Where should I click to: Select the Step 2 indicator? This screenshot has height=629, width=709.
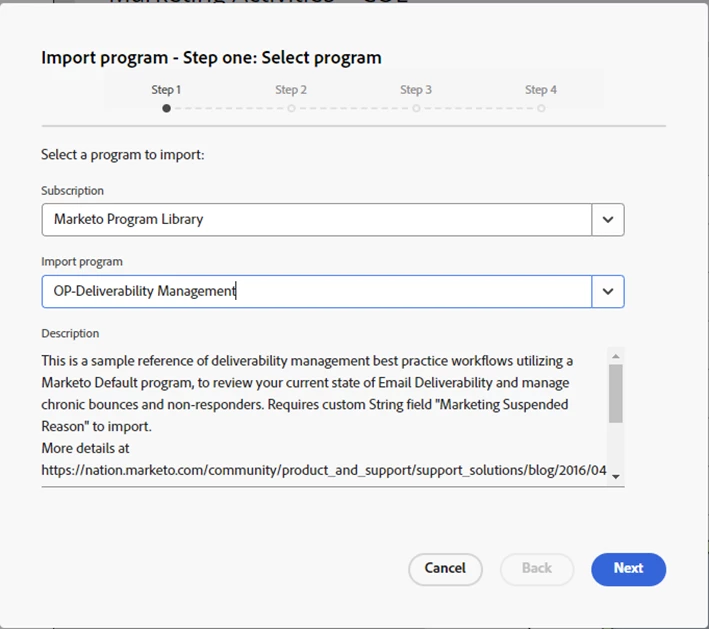point(291,108)
